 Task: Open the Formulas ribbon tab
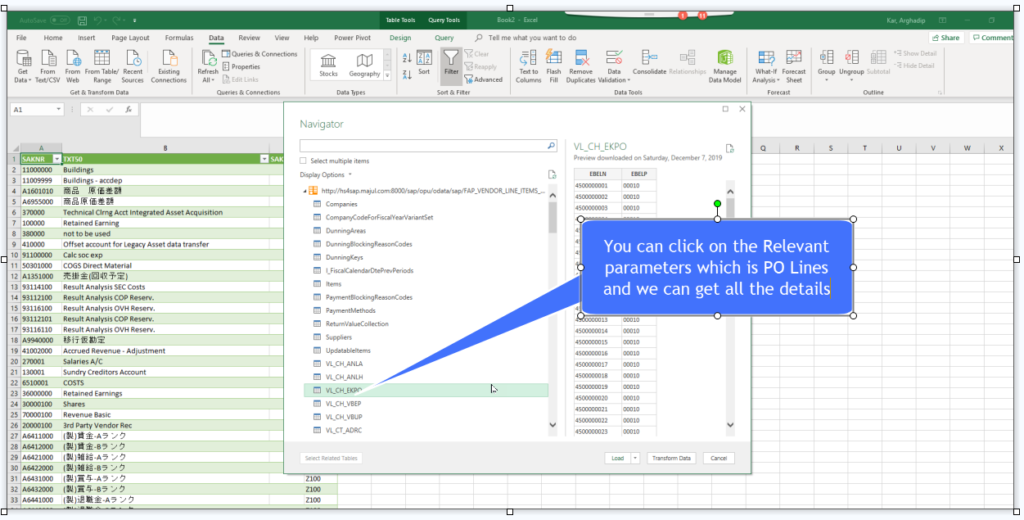[179, 38]
